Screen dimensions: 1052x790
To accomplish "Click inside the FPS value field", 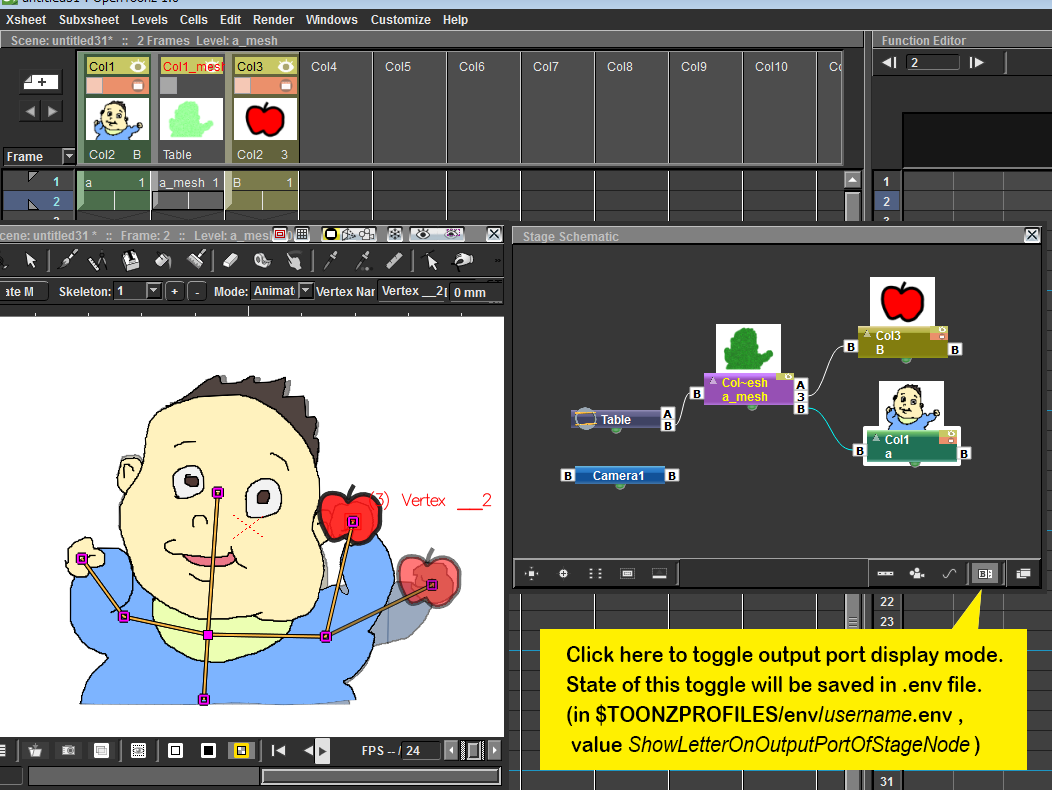I will pyautogui.click(x=420, y=750).
